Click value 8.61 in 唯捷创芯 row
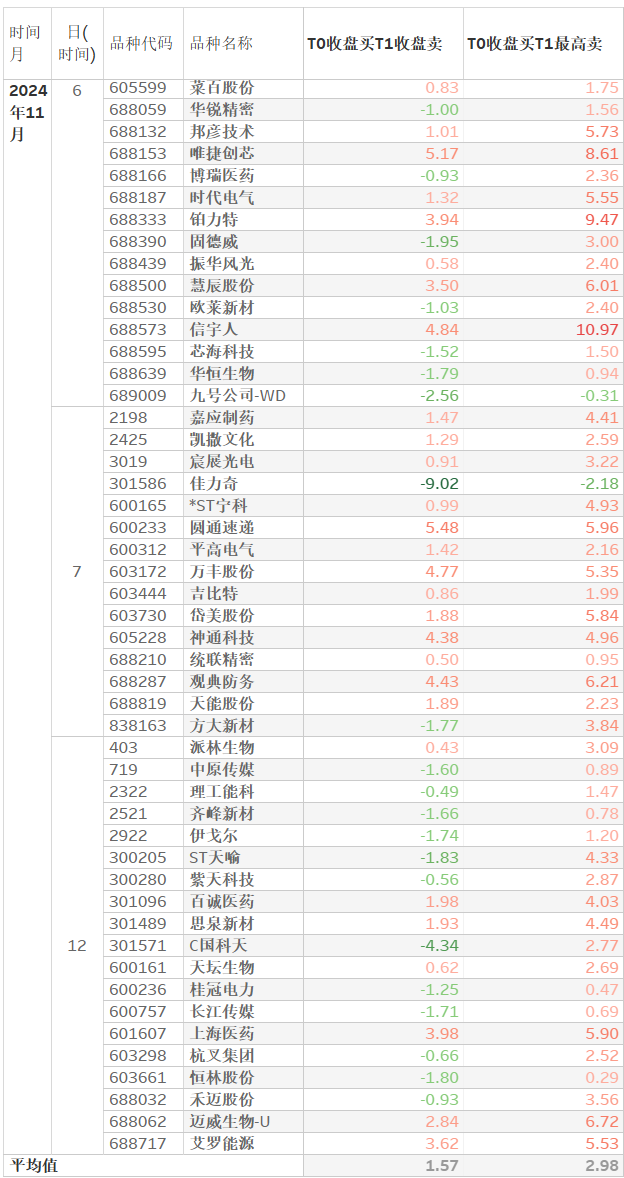Viewport: 624px width, 1178px height. click(x=604, y=155)
